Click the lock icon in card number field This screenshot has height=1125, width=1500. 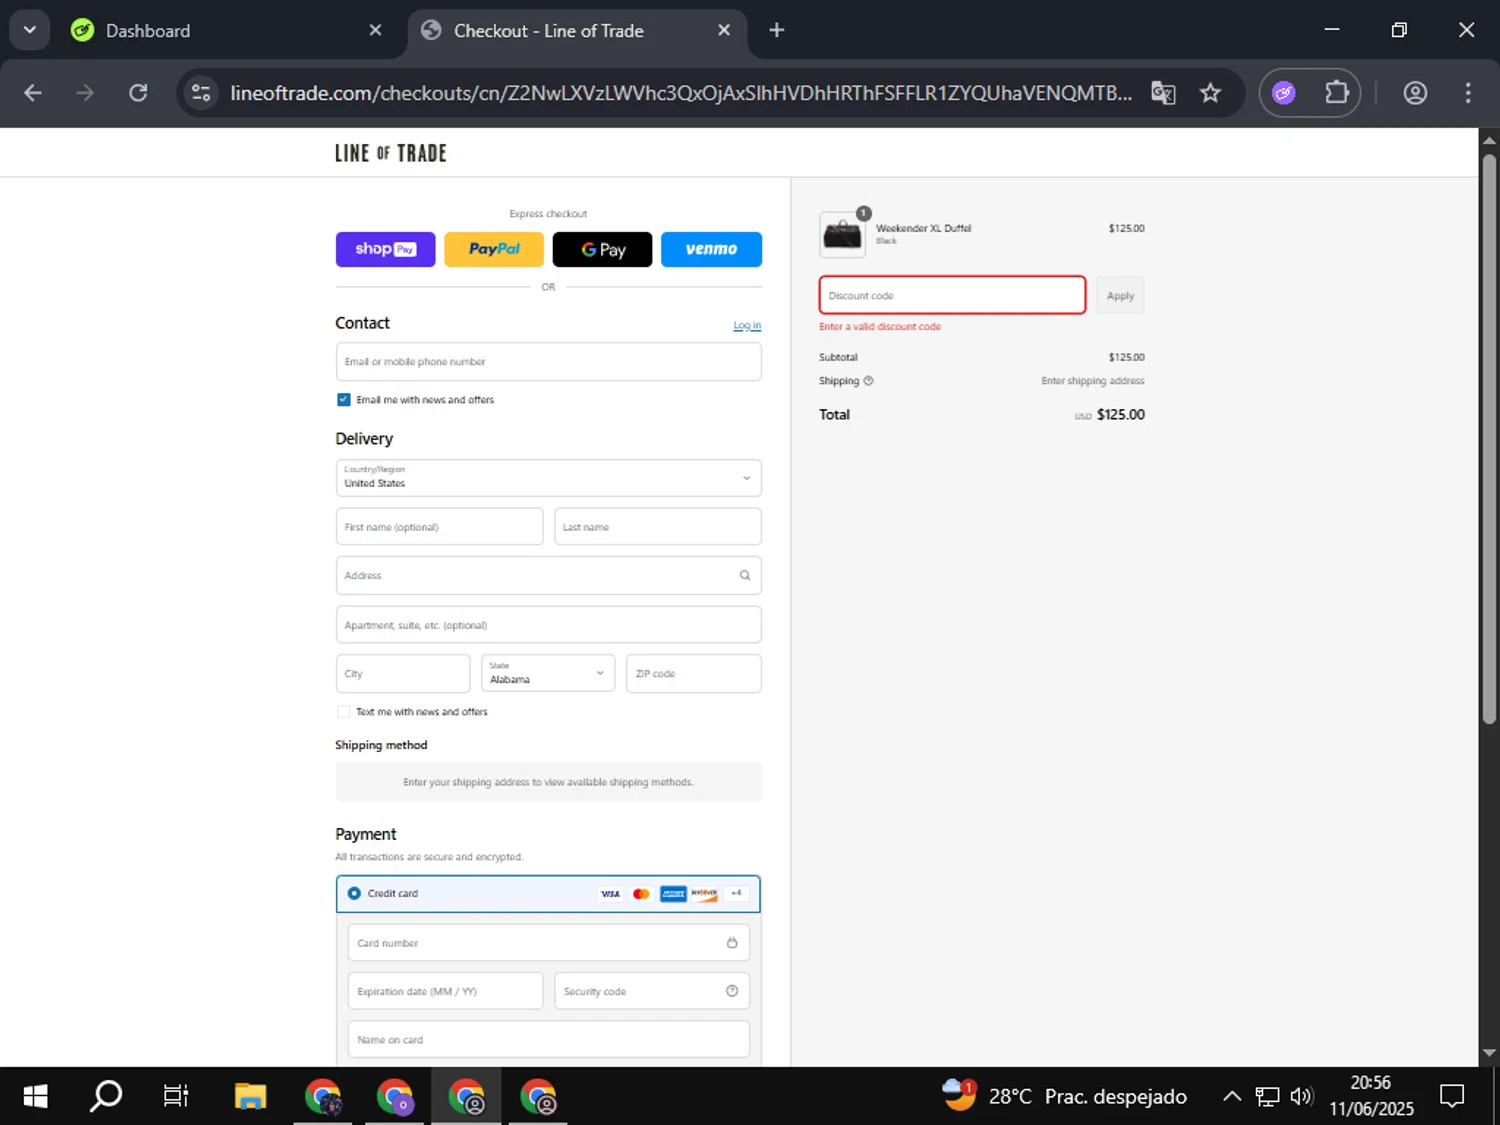pos(732,943)
